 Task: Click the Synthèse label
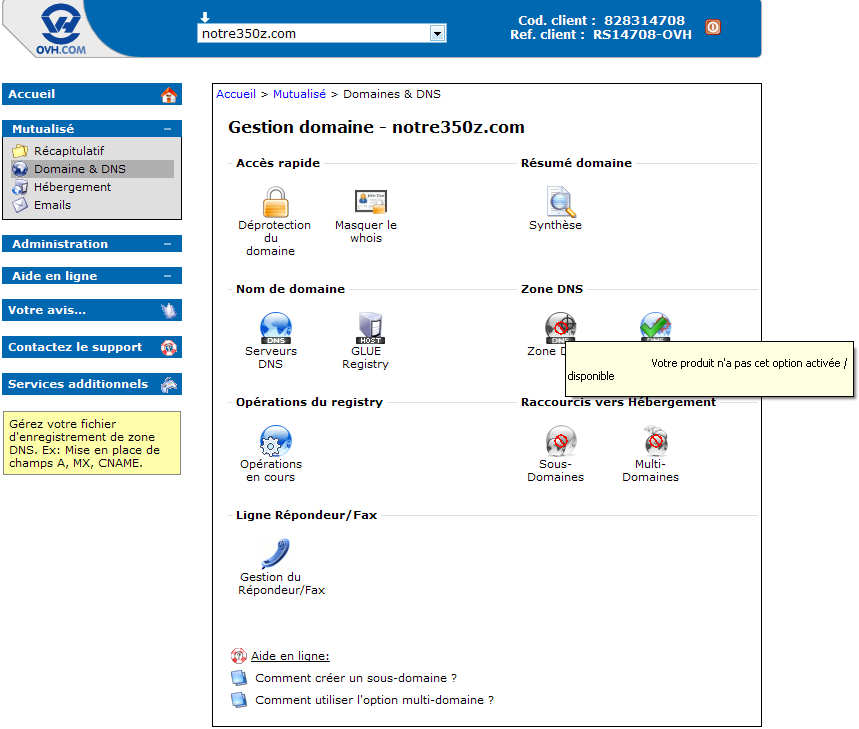pos(556,225)
